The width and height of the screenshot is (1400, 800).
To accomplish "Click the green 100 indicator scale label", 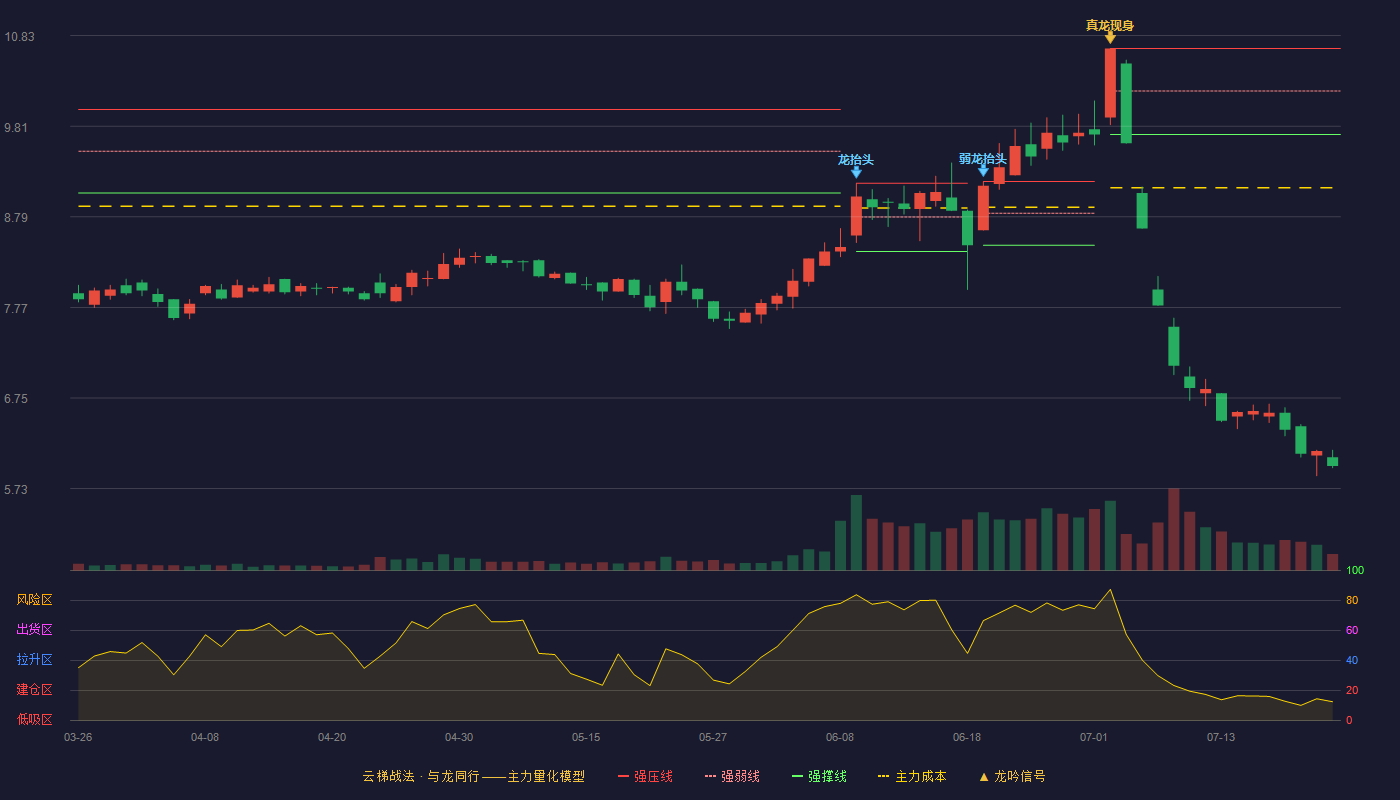I will click(1355, 571).
